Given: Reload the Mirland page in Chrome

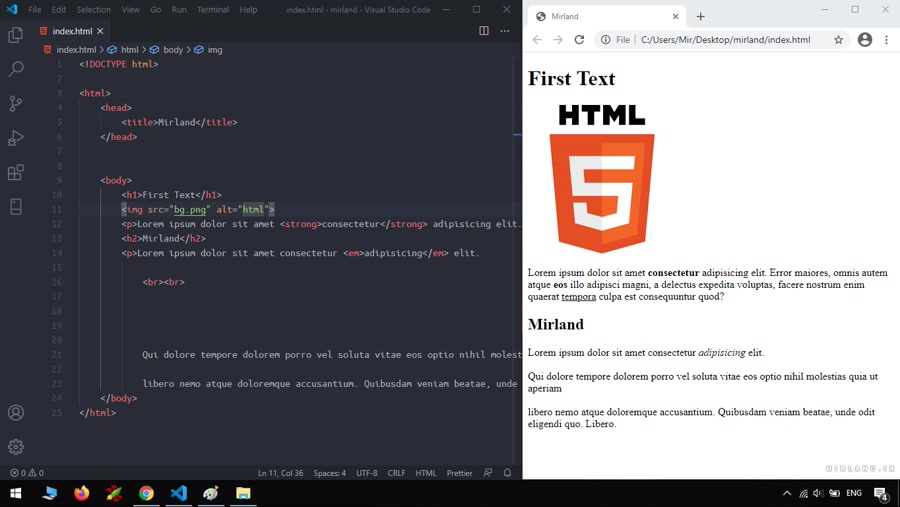Looking at the screenshot, I should (579, 40).
